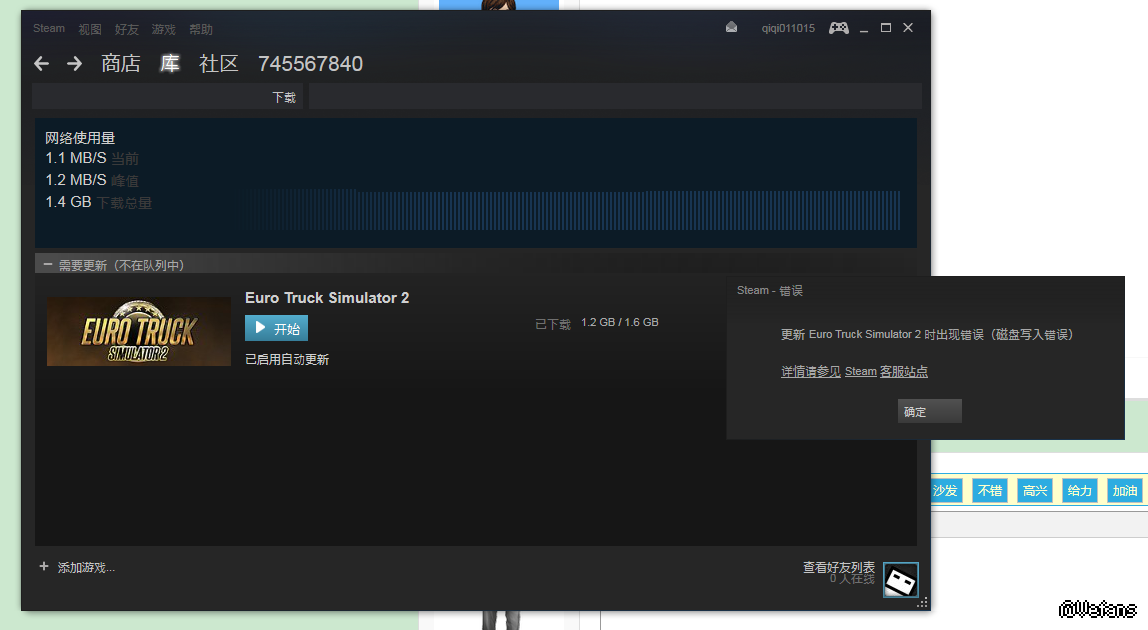Go back with the left arrow
This screenshot has height=630, width=1148.
42,64
